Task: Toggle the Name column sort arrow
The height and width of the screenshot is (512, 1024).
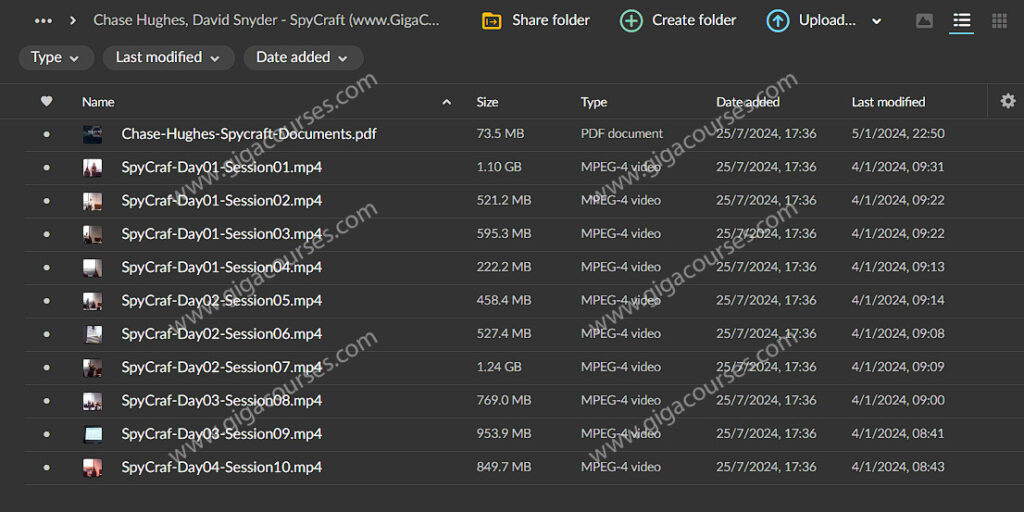Action: click(x=446, y=102)
